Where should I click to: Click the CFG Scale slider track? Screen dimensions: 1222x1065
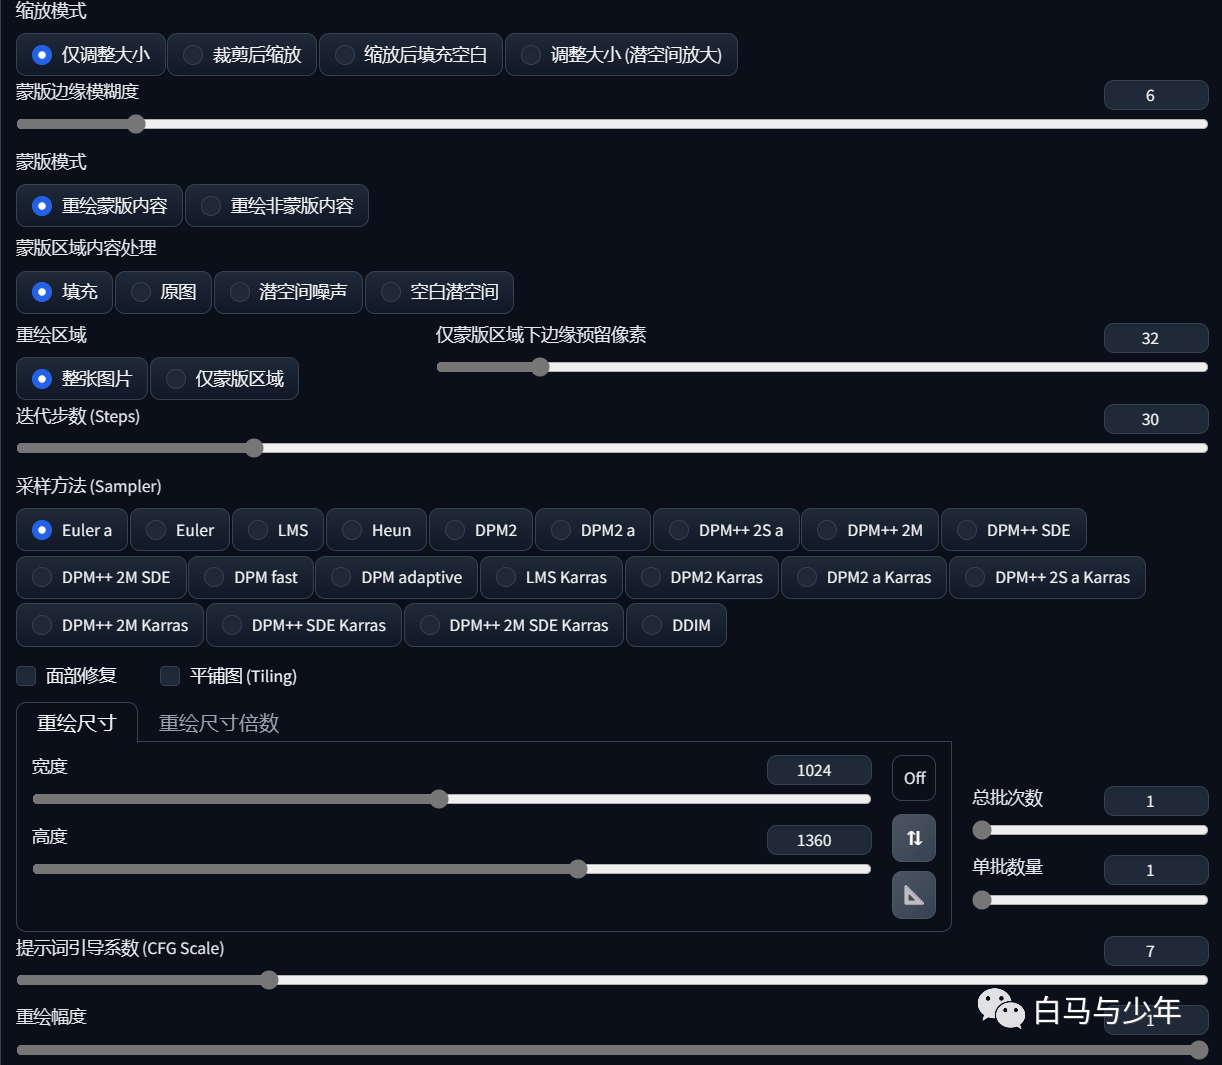(612, 980)
